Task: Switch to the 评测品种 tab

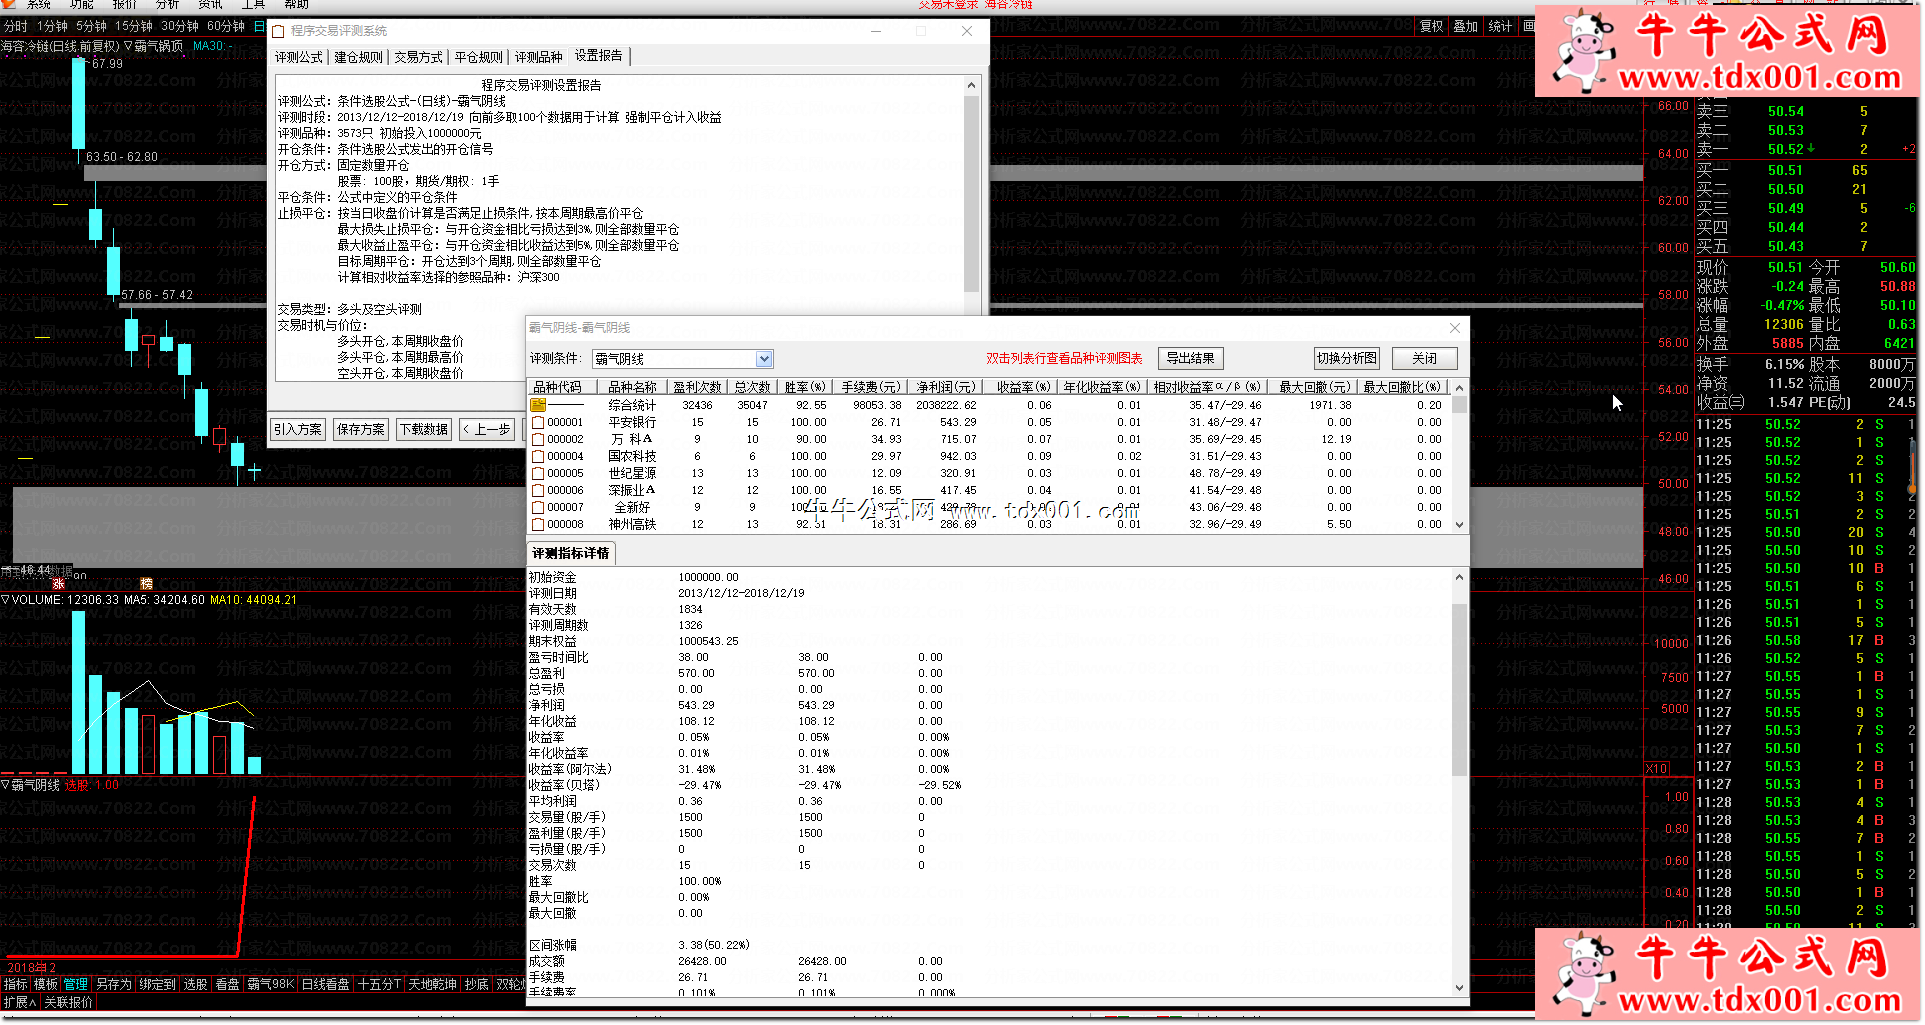Action: [538, 57]
